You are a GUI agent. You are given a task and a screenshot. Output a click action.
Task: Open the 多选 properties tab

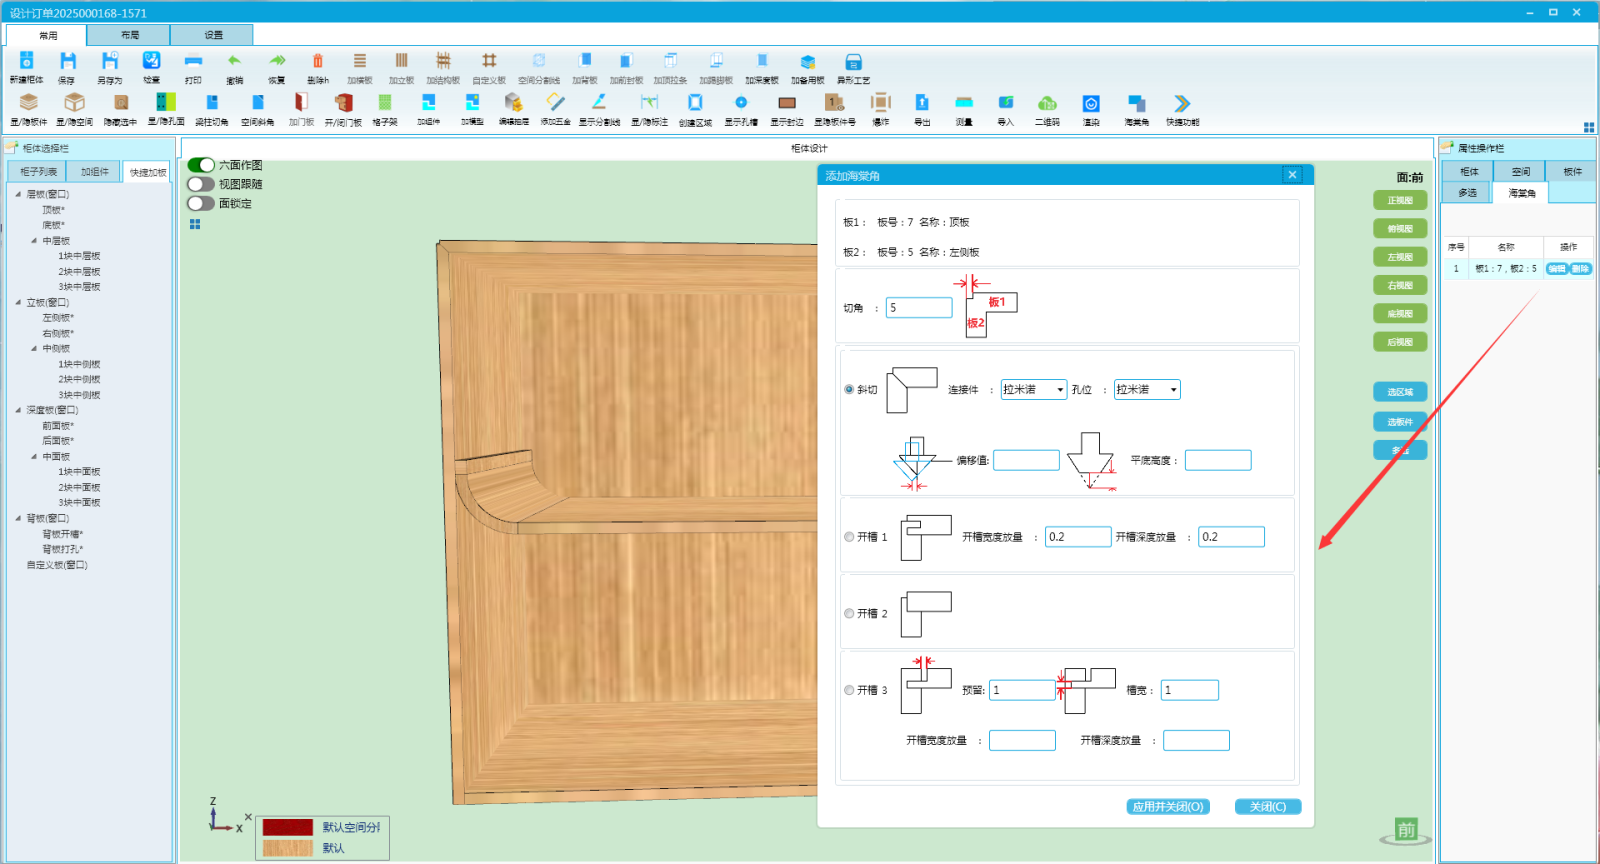click(x=1467, y=193)
